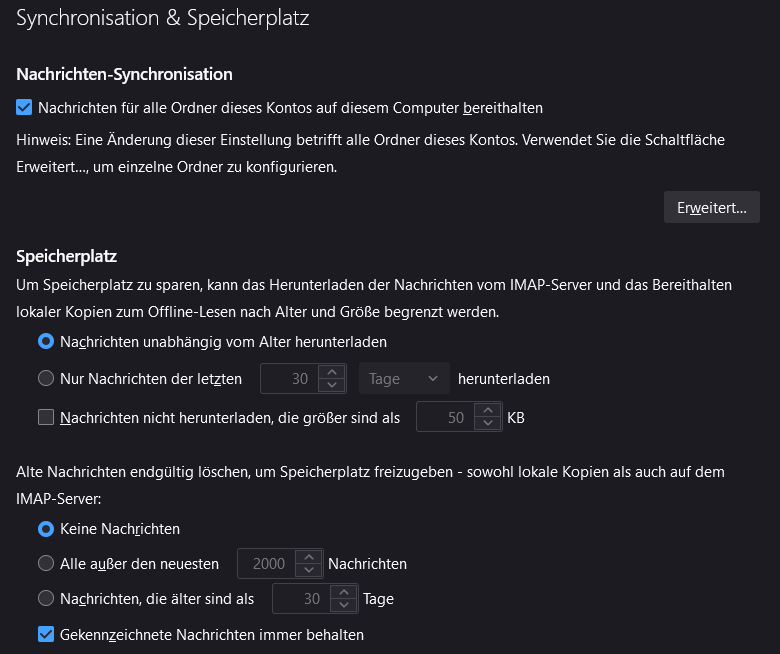Enable not downloading messages larger than limit
The height and width of the screenshot is (654, 780).
point(46,417)
